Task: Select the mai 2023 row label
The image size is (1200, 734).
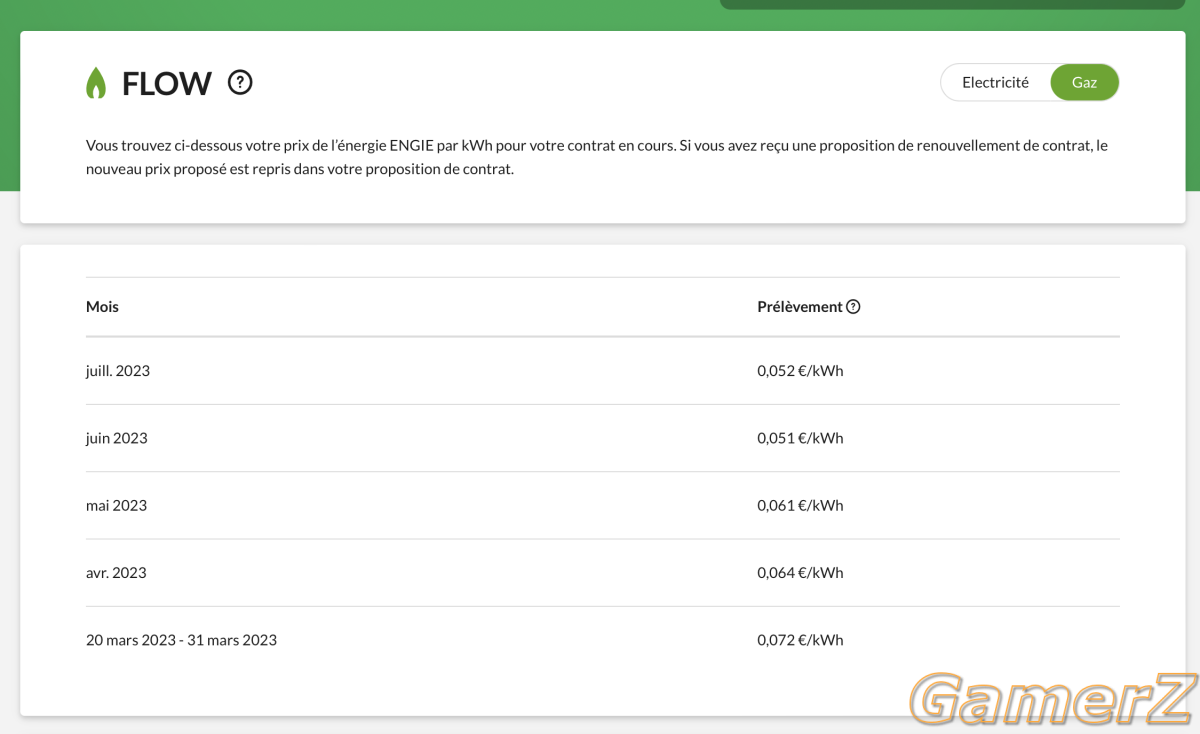Action: coord(116,505)
